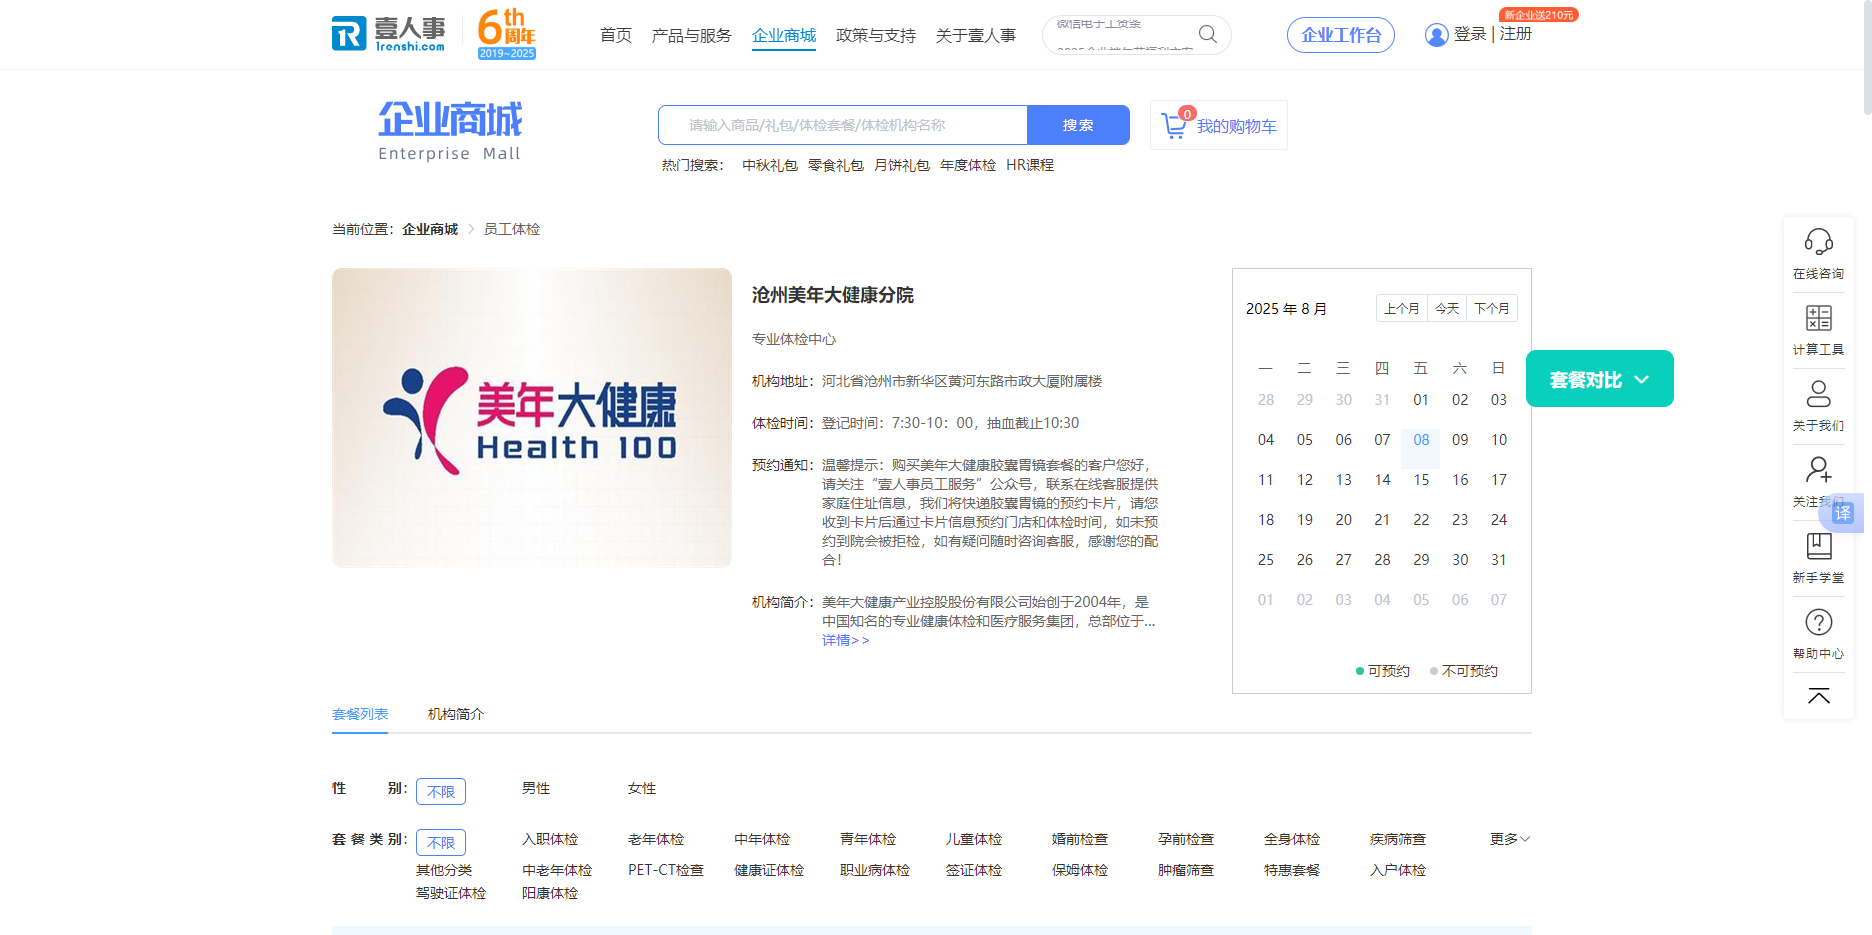Open 在线咨询 headset icon in sidebar

[1818, 242]
